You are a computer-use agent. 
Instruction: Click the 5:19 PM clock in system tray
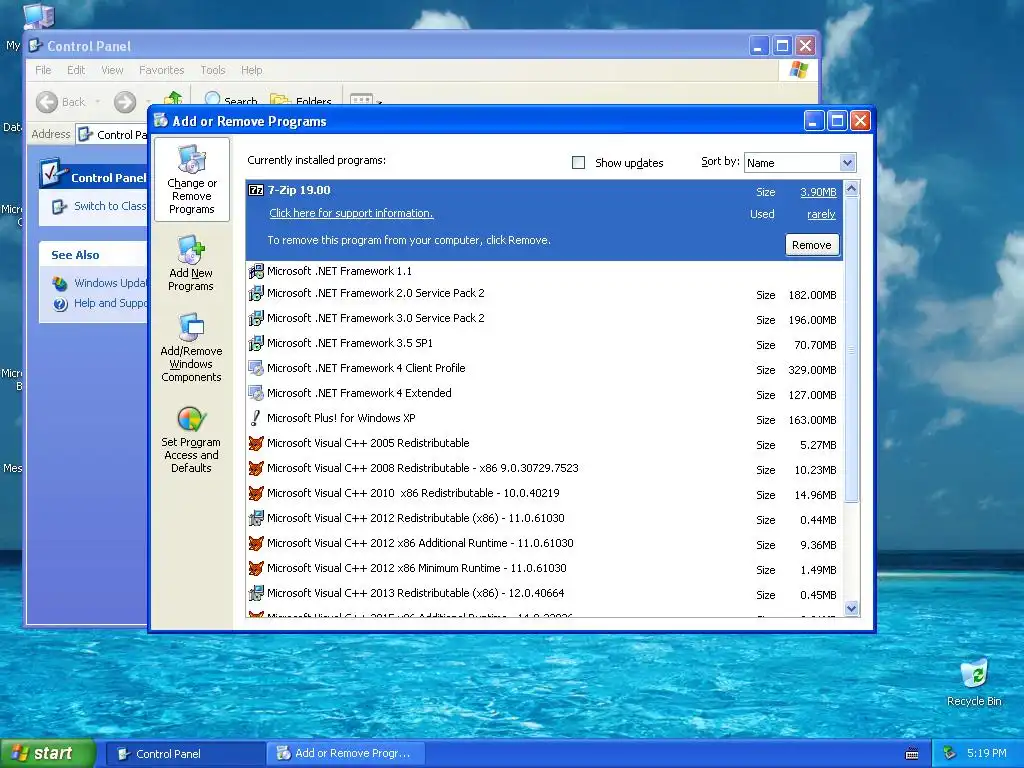coord(986,753)
